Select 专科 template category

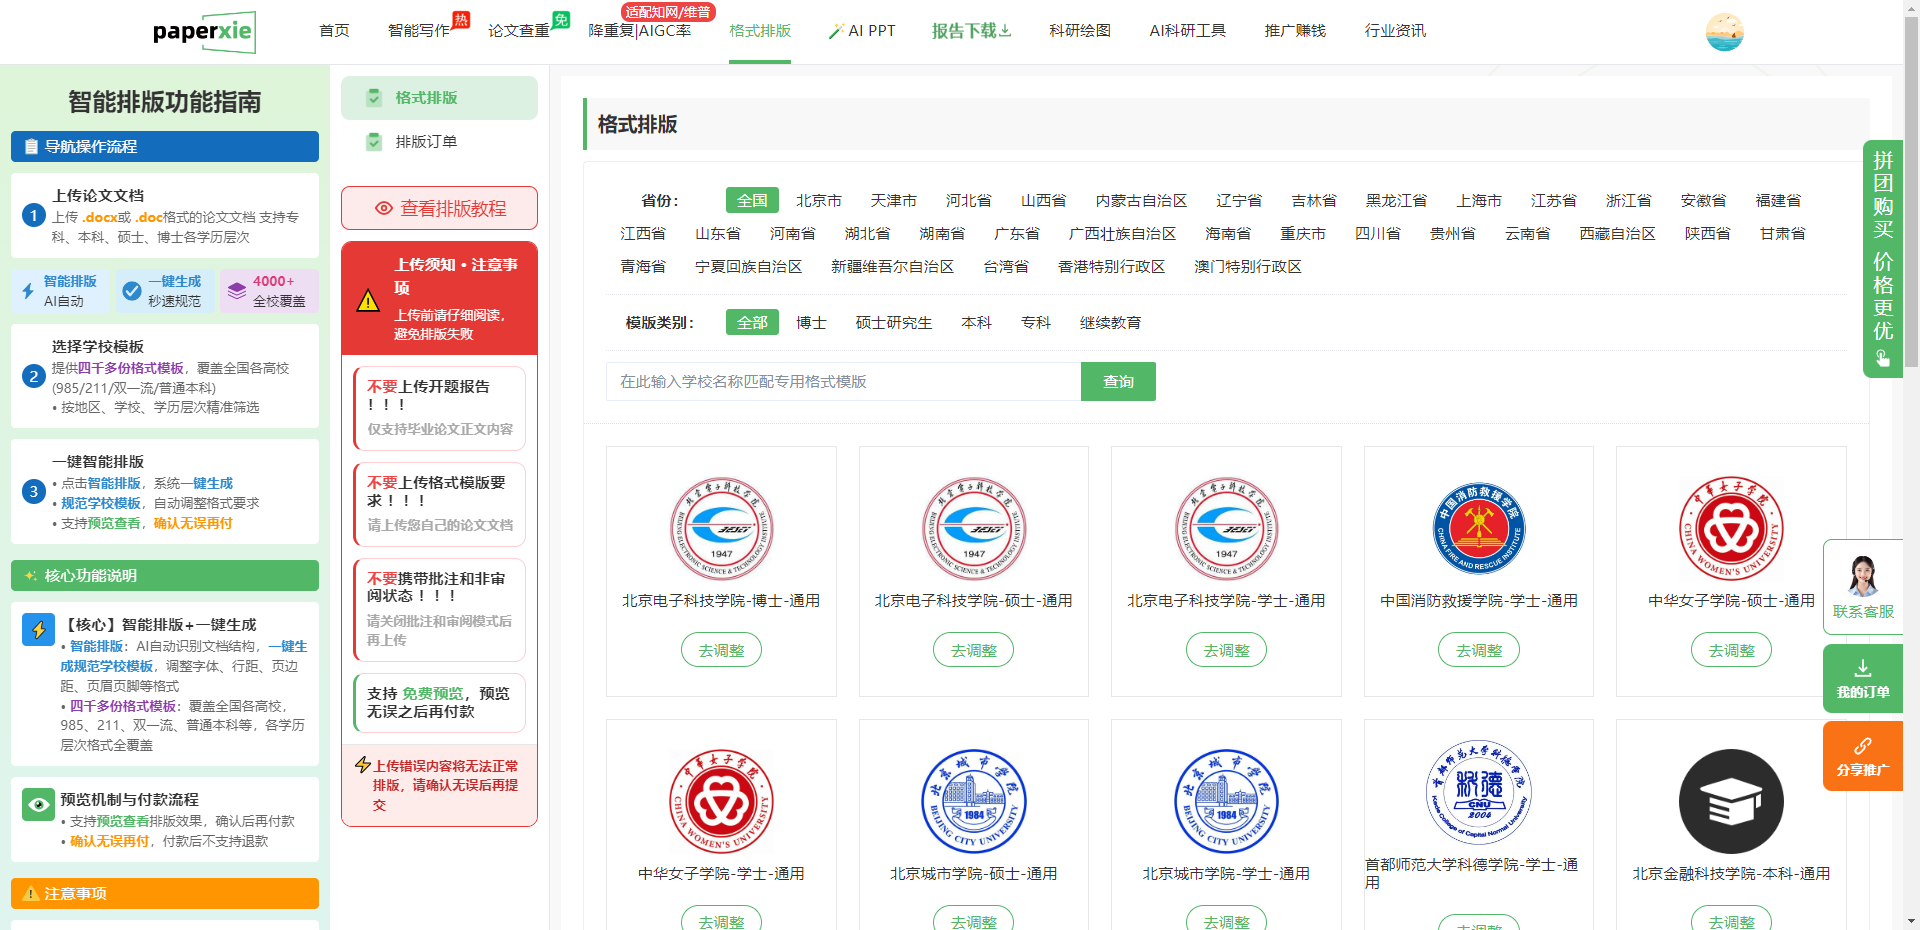tap(1036, 323)
